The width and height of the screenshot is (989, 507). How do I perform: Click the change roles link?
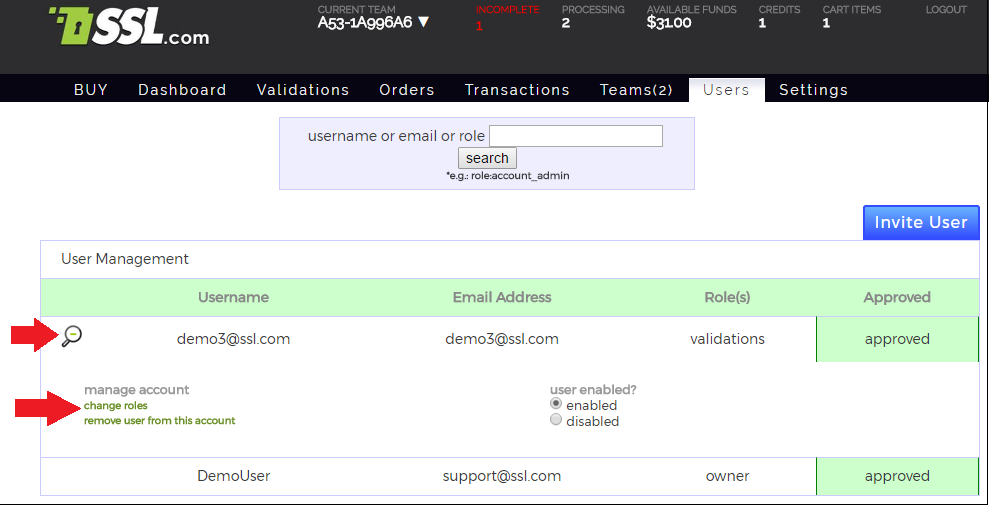116,406
